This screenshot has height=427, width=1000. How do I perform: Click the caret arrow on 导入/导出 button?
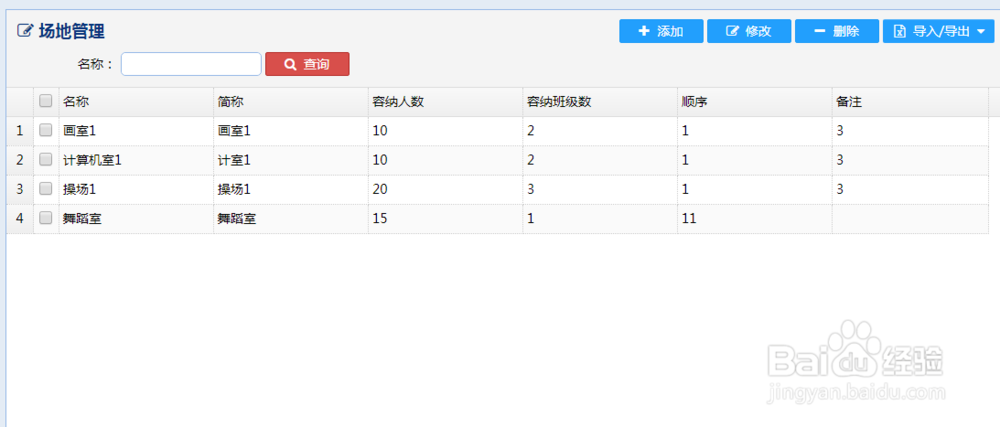(982, 32)
